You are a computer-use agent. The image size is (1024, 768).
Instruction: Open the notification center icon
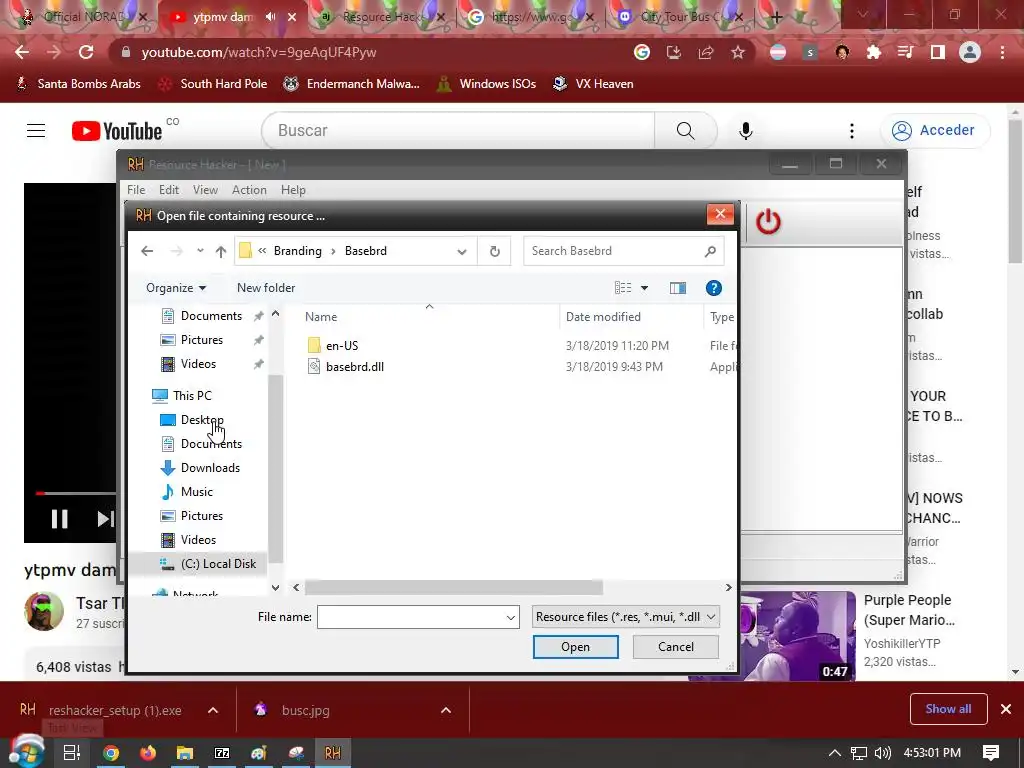(x=991, y=753)
